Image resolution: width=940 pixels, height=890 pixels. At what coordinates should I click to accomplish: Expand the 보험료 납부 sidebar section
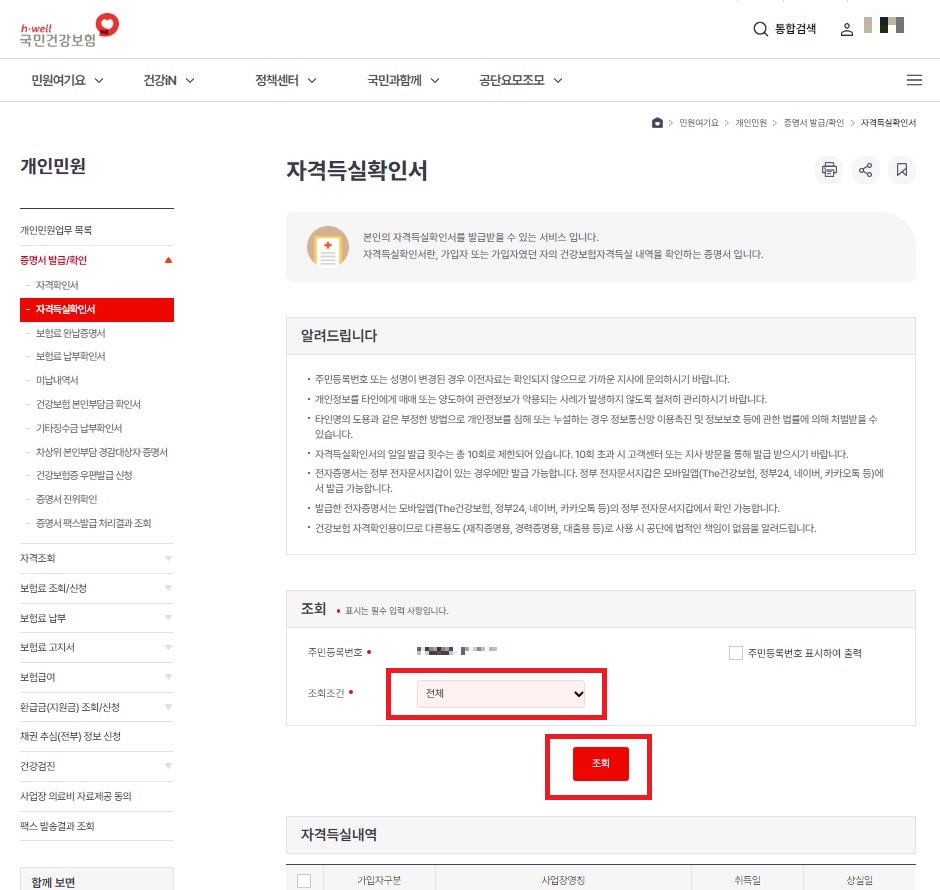click(96, 619)
